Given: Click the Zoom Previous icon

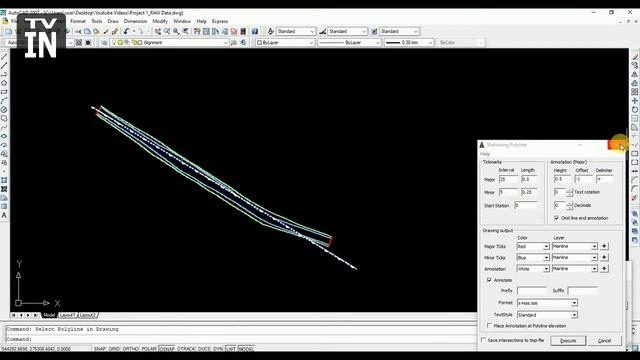Looking at the screenshot, I should click(185, 31).
